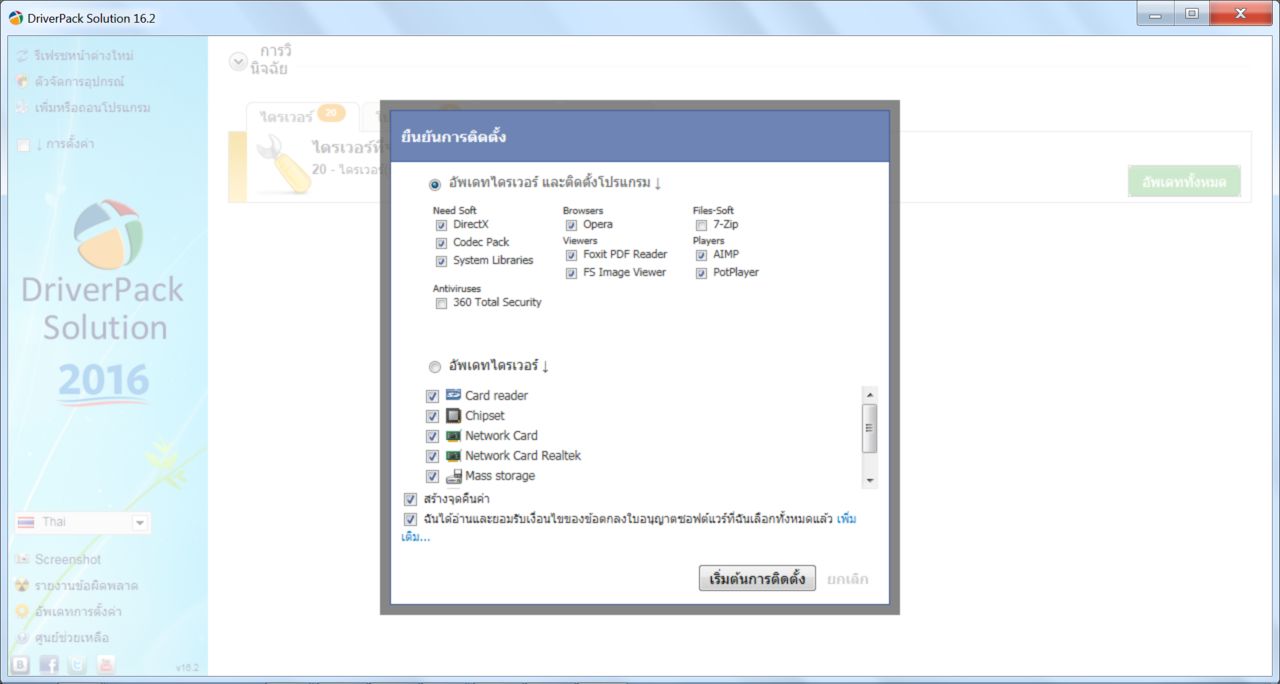Click the green update all button
1280x684 pixels.
(1184, 181)
